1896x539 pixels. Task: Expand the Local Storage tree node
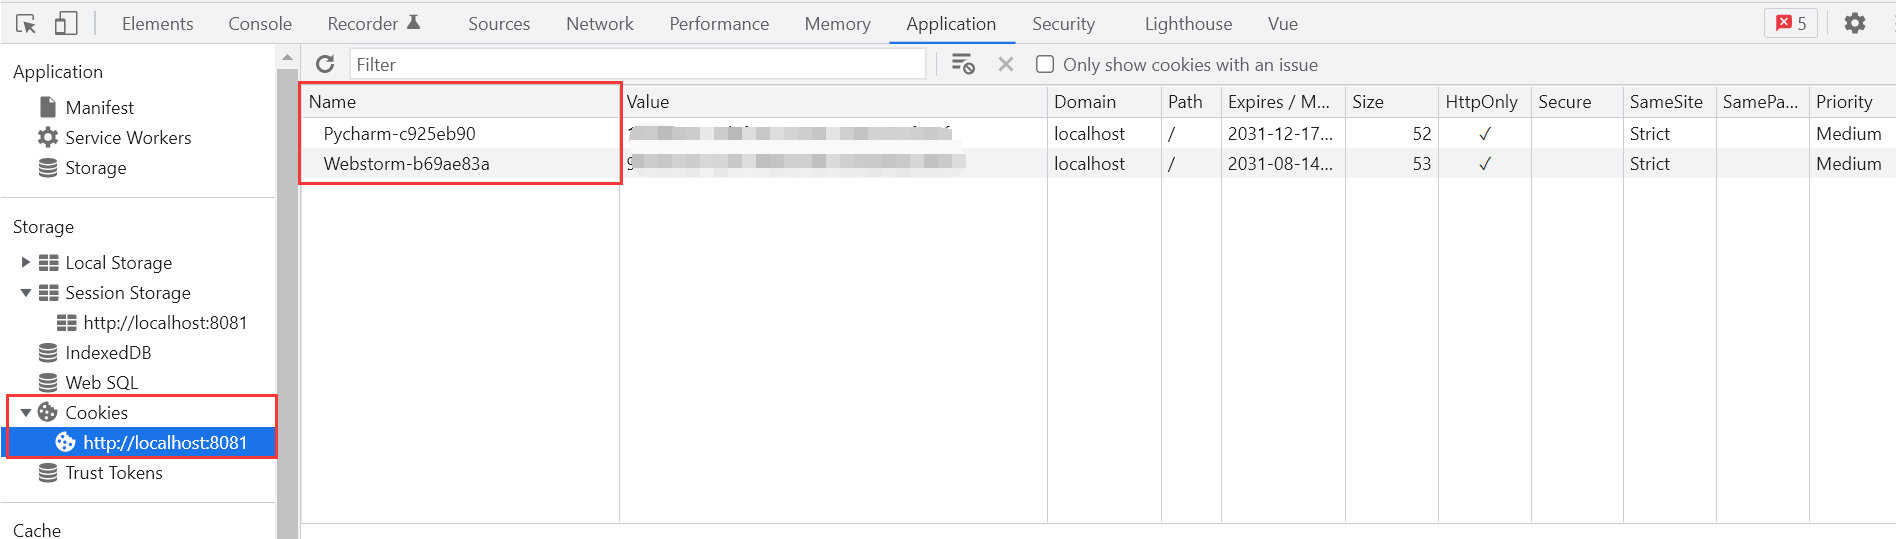coord(25,262)
